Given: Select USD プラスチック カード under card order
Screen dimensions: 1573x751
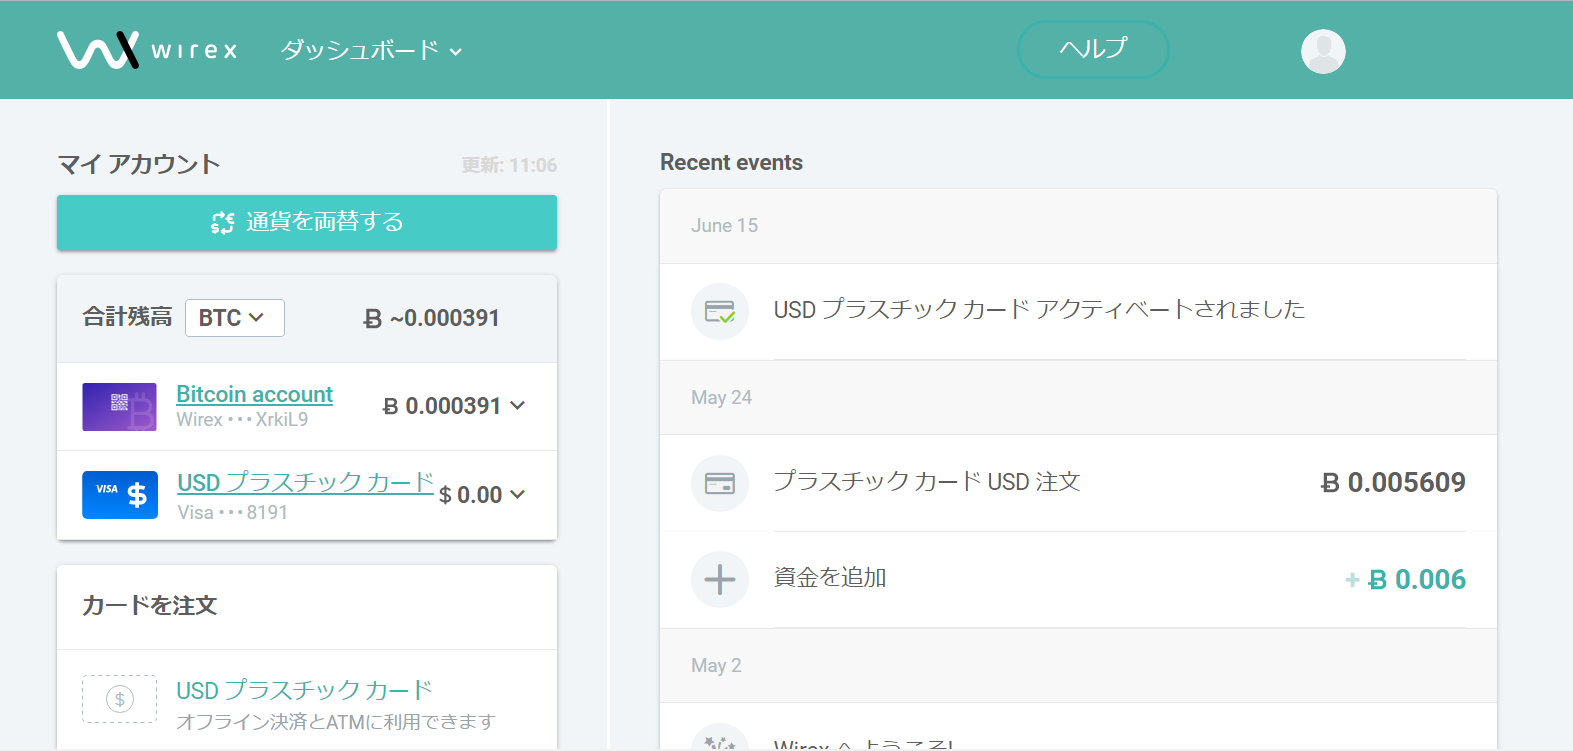Looking at the screenshot, I should [304, 691].
